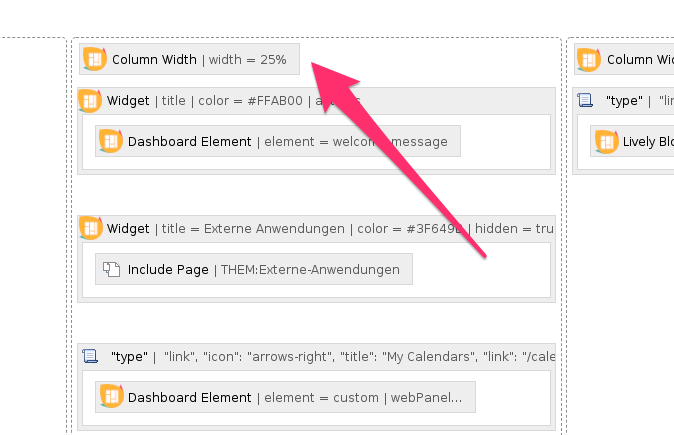Select the Column Width 'width = 25%' placeholder
This screenshot has height=435, width=674.
pyautogui.click(x=199, y=59)
